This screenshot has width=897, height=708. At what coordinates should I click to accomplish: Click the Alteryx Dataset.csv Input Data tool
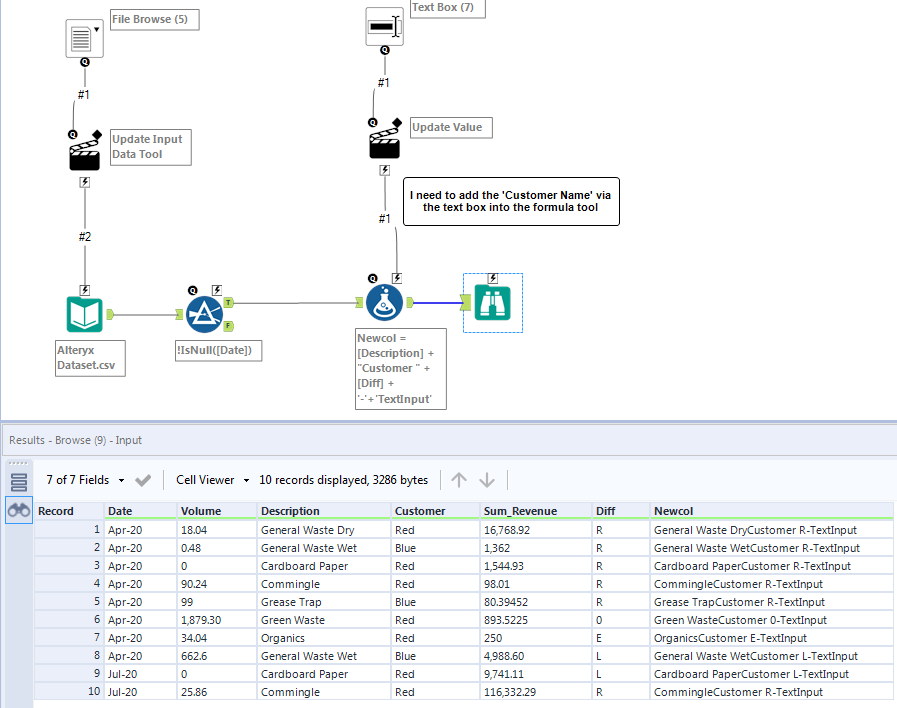click(85, 313)
